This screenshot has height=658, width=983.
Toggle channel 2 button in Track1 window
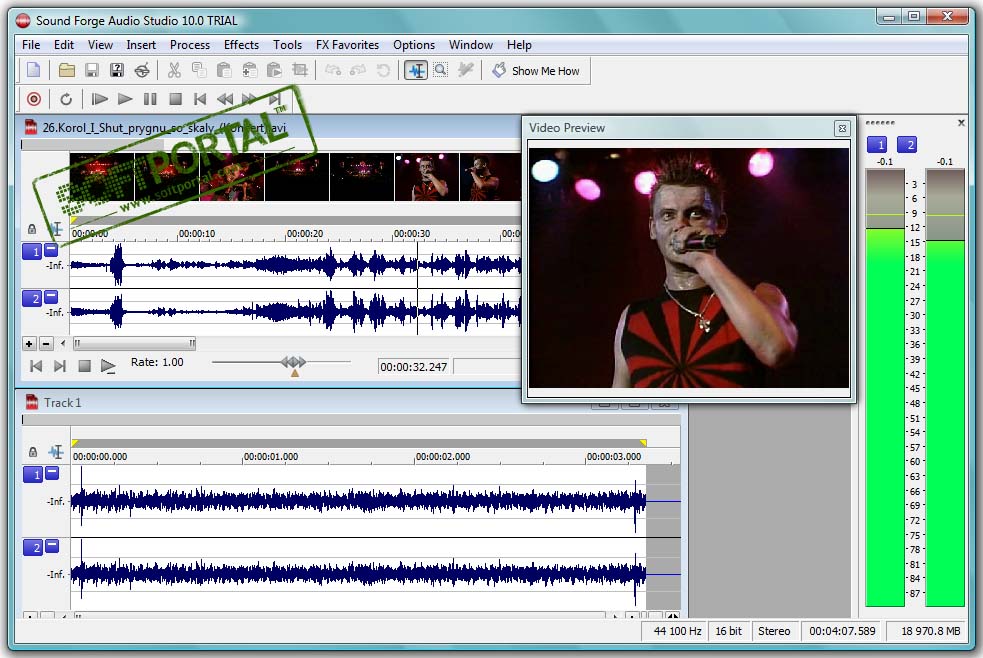coord(33,548)
